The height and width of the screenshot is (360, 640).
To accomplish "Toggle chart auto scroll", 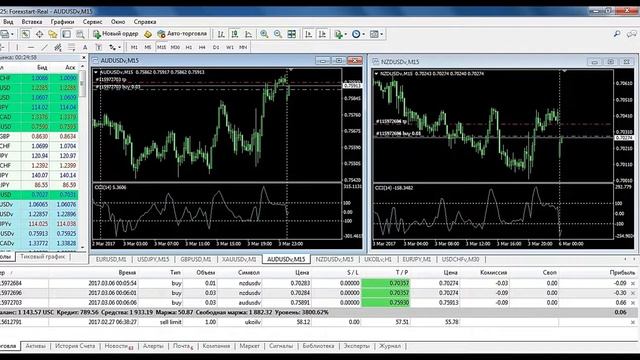I will pyautogui.click(x=309, y=34).
